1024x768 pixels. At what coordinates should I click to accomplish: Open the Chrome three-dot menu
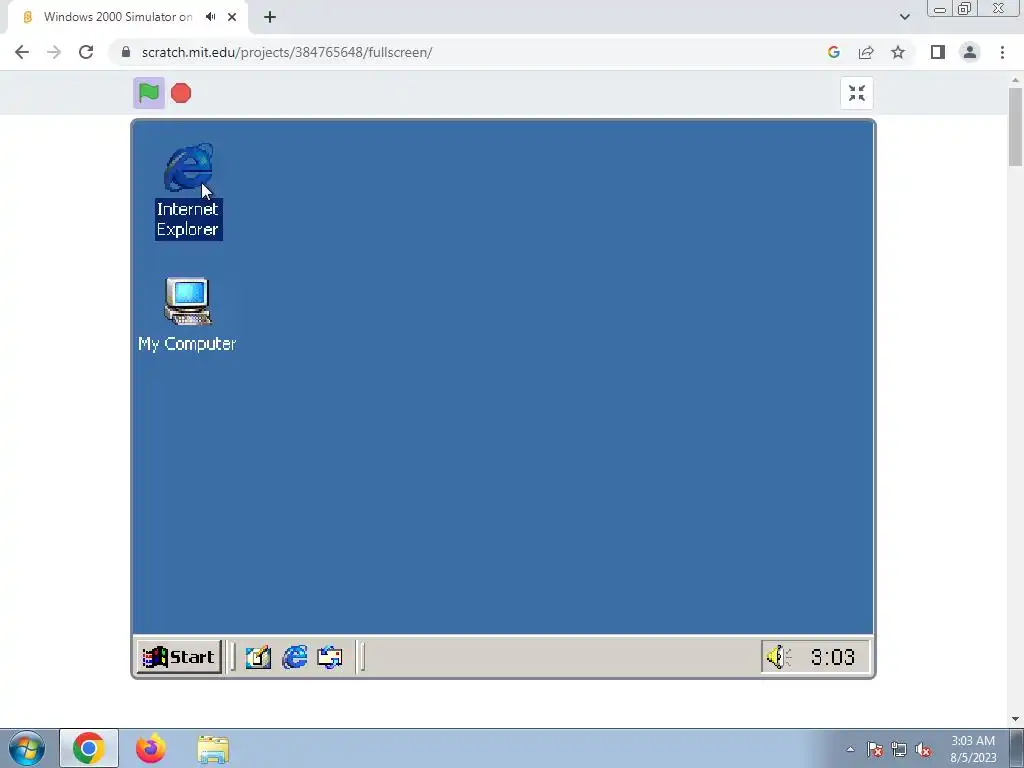tap(1002, 52)
